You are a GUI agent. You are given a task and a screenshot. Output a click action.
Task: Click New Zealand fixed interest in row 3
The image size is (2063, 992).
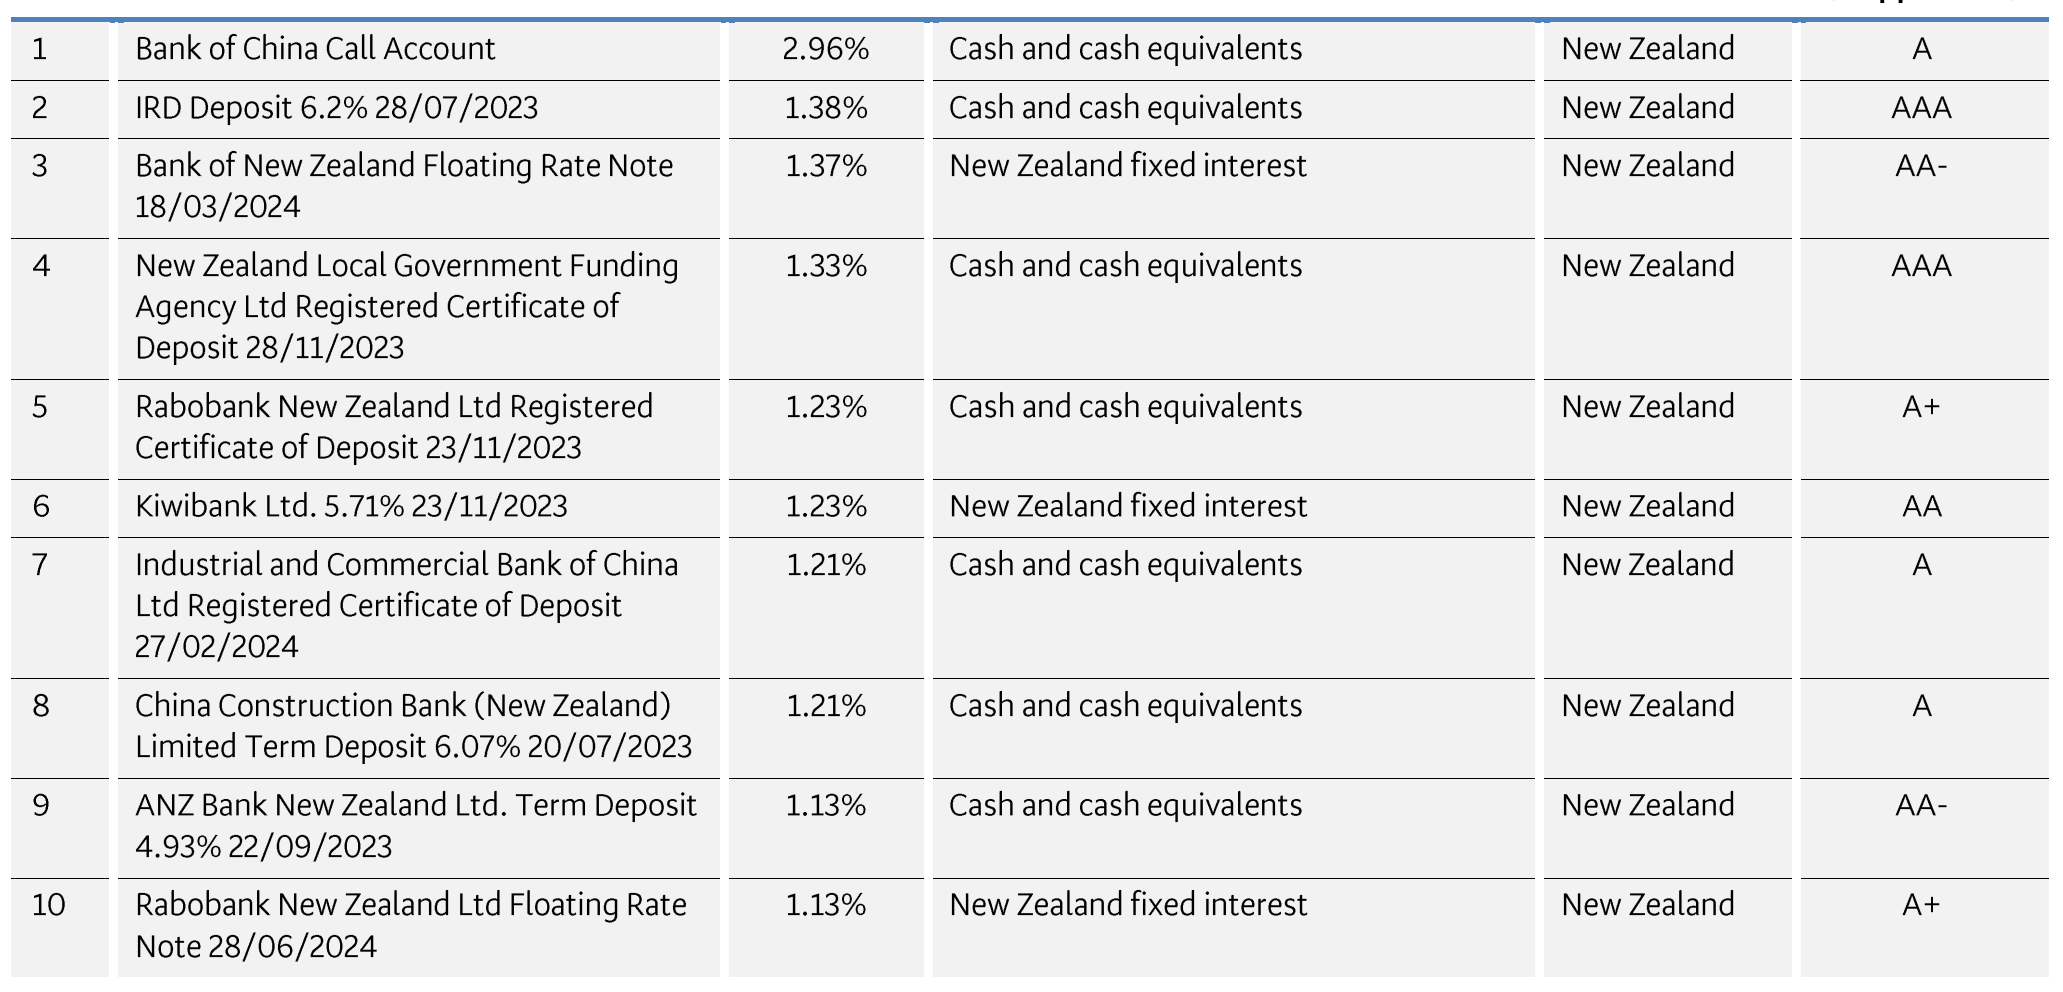(1127, 166)
